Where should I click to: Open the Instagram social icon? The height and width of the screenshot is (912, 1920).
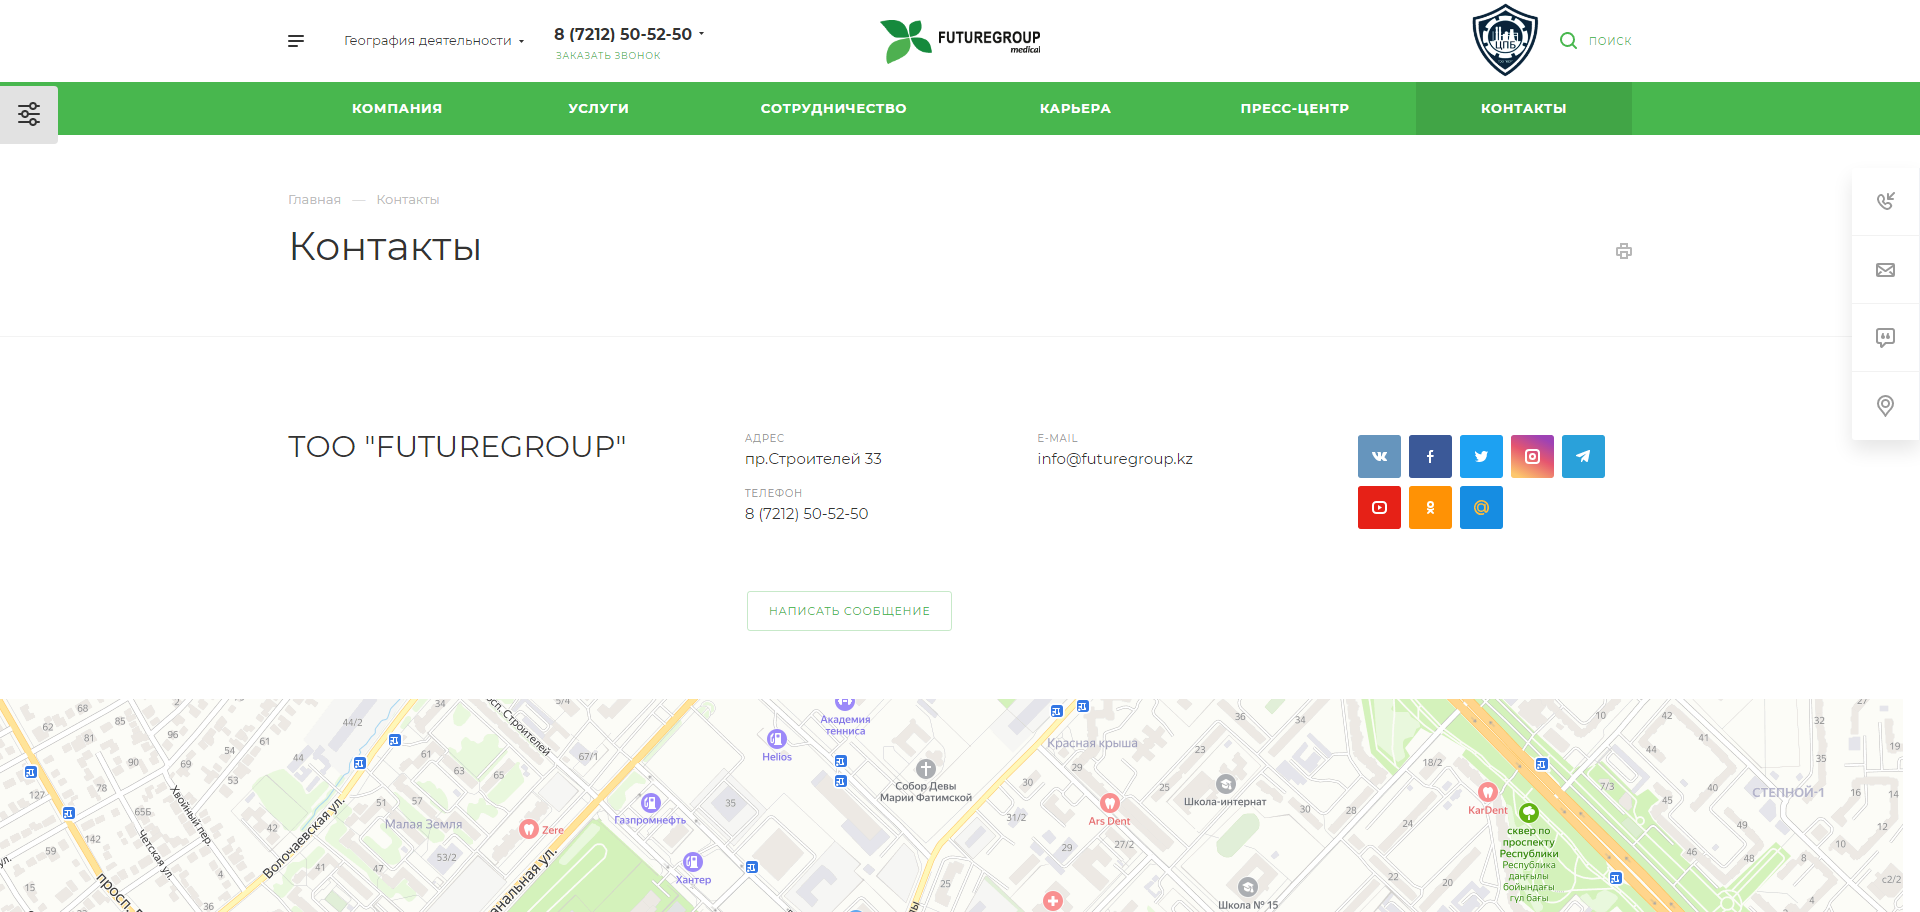[1532, 456]
